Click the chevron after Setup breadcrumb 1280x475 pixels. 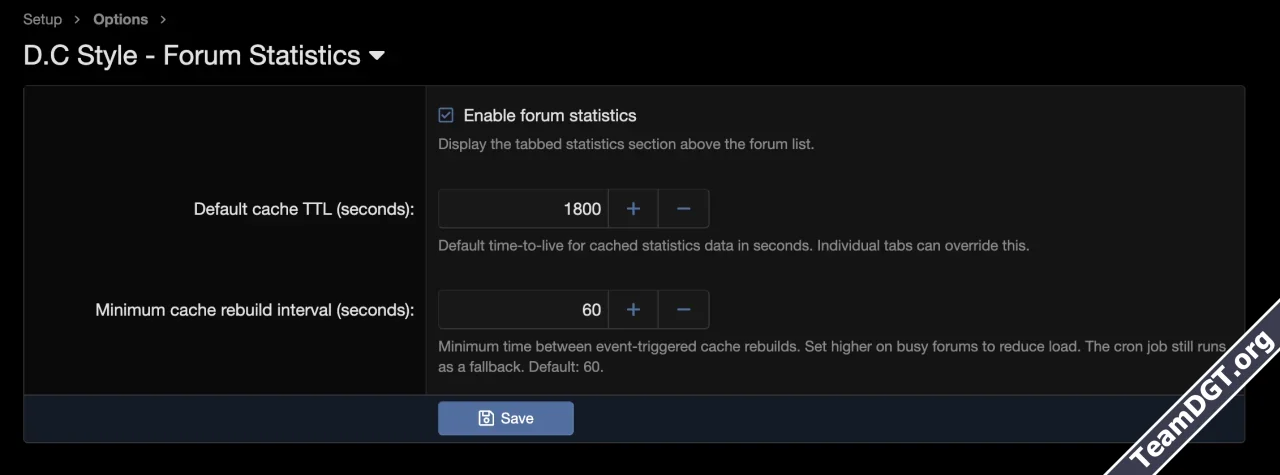coord(77,19)
